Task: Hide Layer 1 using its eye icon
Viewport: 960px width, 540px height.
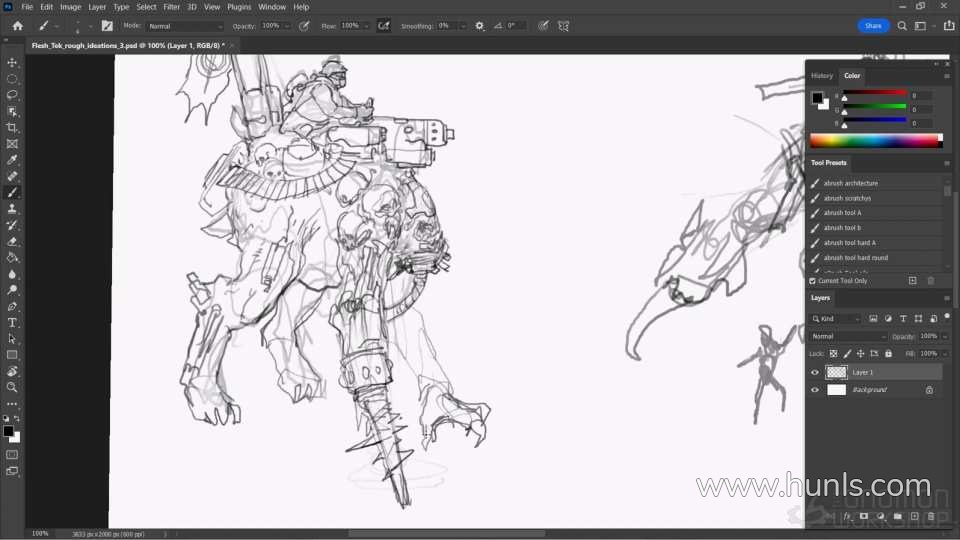Action: click(815, 372)
